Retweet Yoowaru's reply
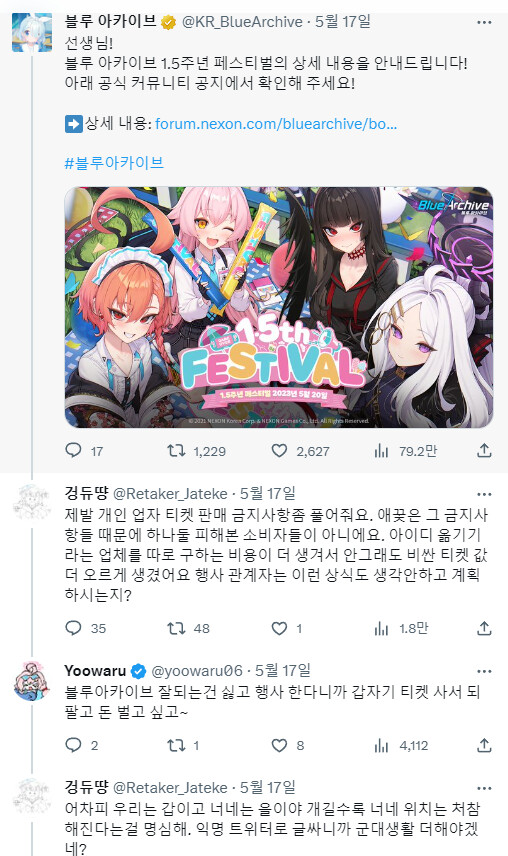Screen dimensions: 508x856 183,745
